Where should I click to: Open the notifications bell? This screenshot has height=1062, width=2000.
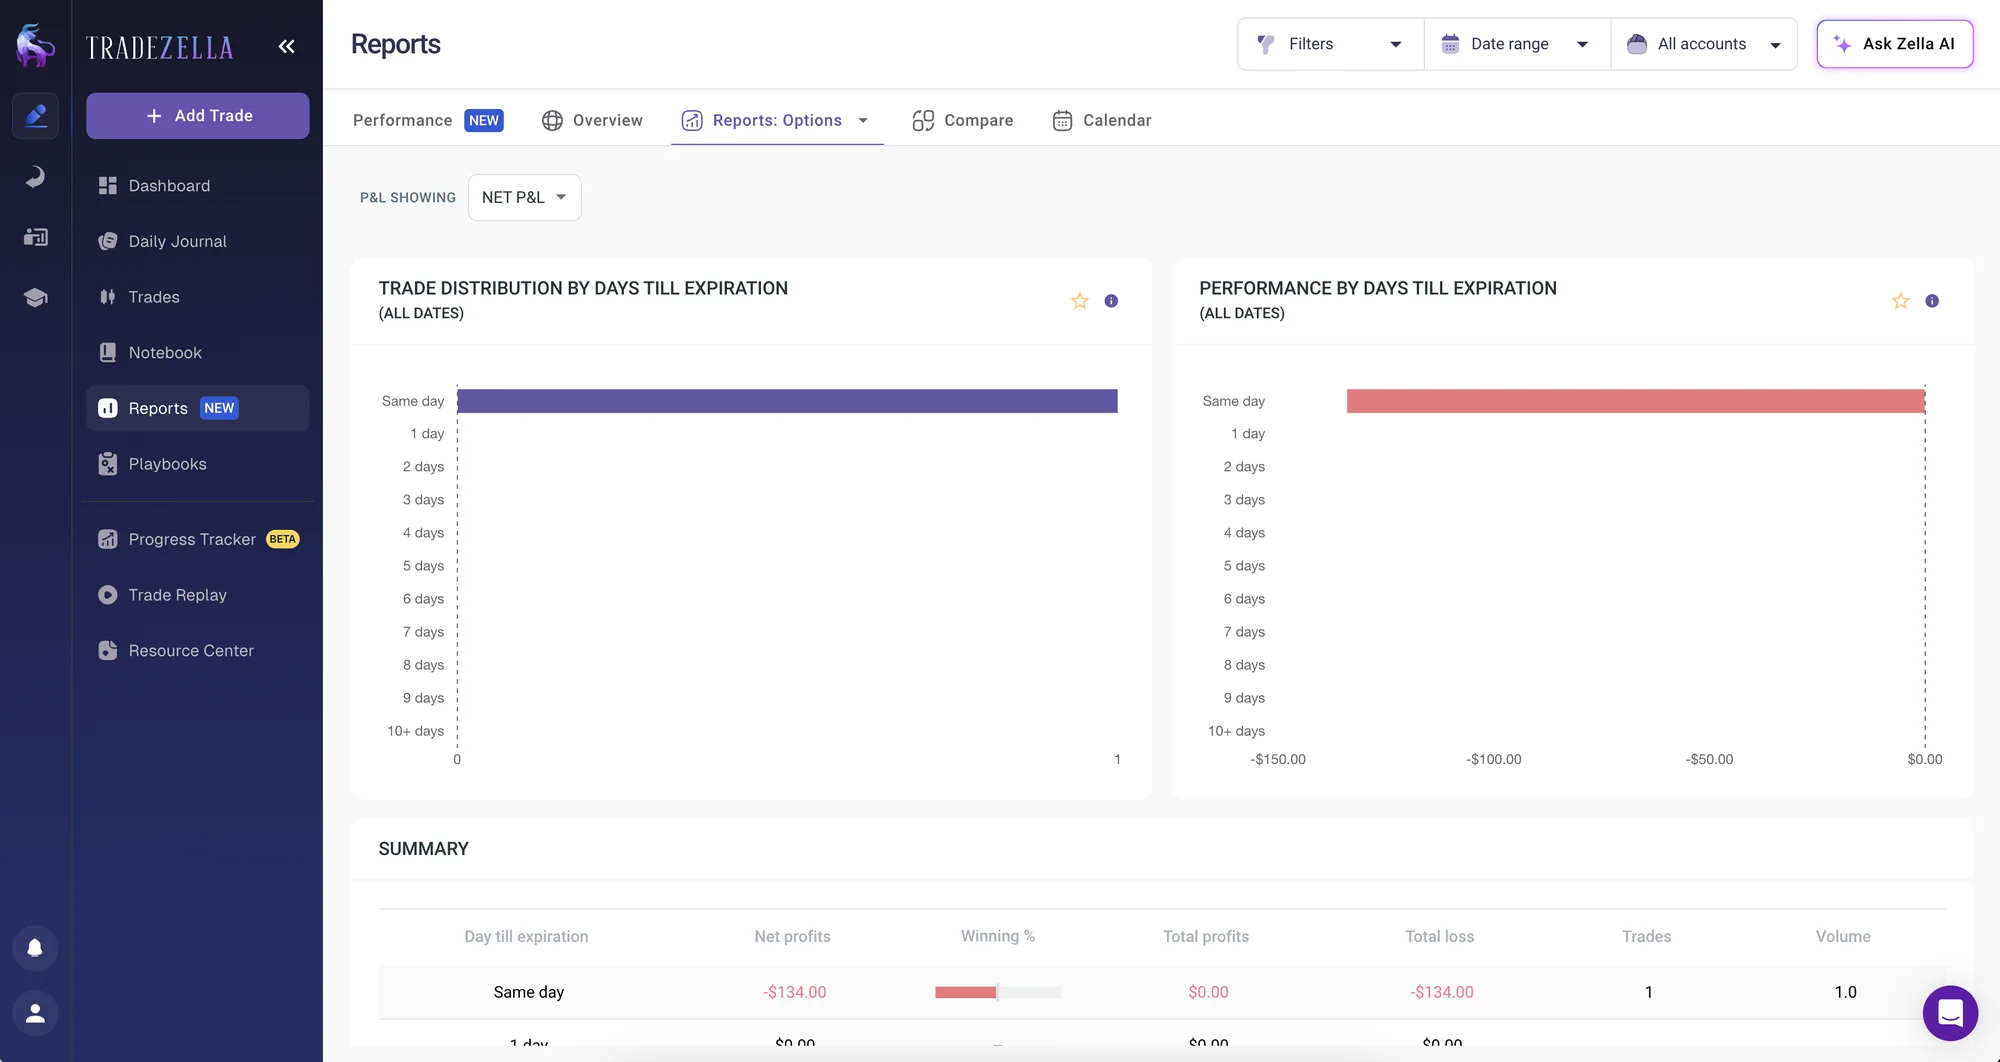pos(35,948)
